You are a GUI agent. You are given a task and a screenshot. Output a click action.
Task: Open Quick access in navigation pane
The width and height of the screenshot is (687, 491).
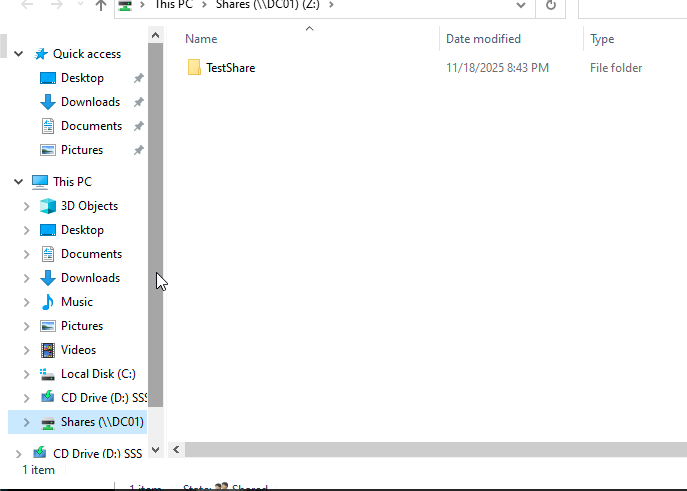click(87, 54)
